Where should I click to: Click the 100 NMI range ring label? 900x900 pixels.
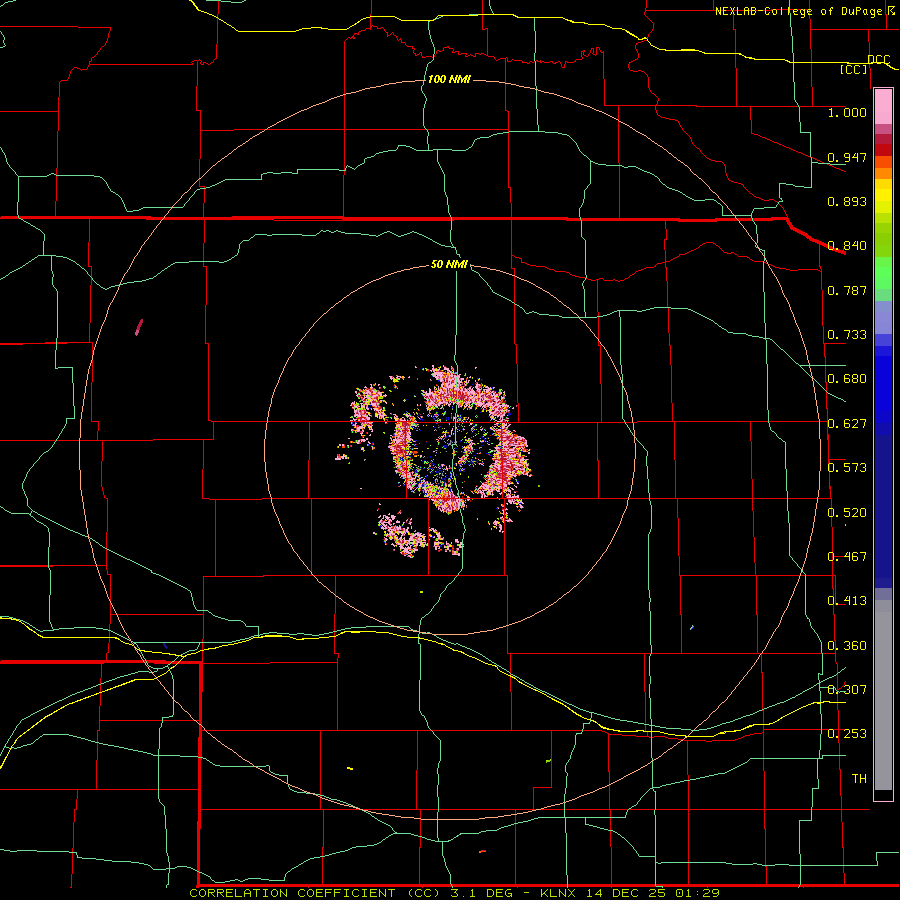(x=449, y=79)
